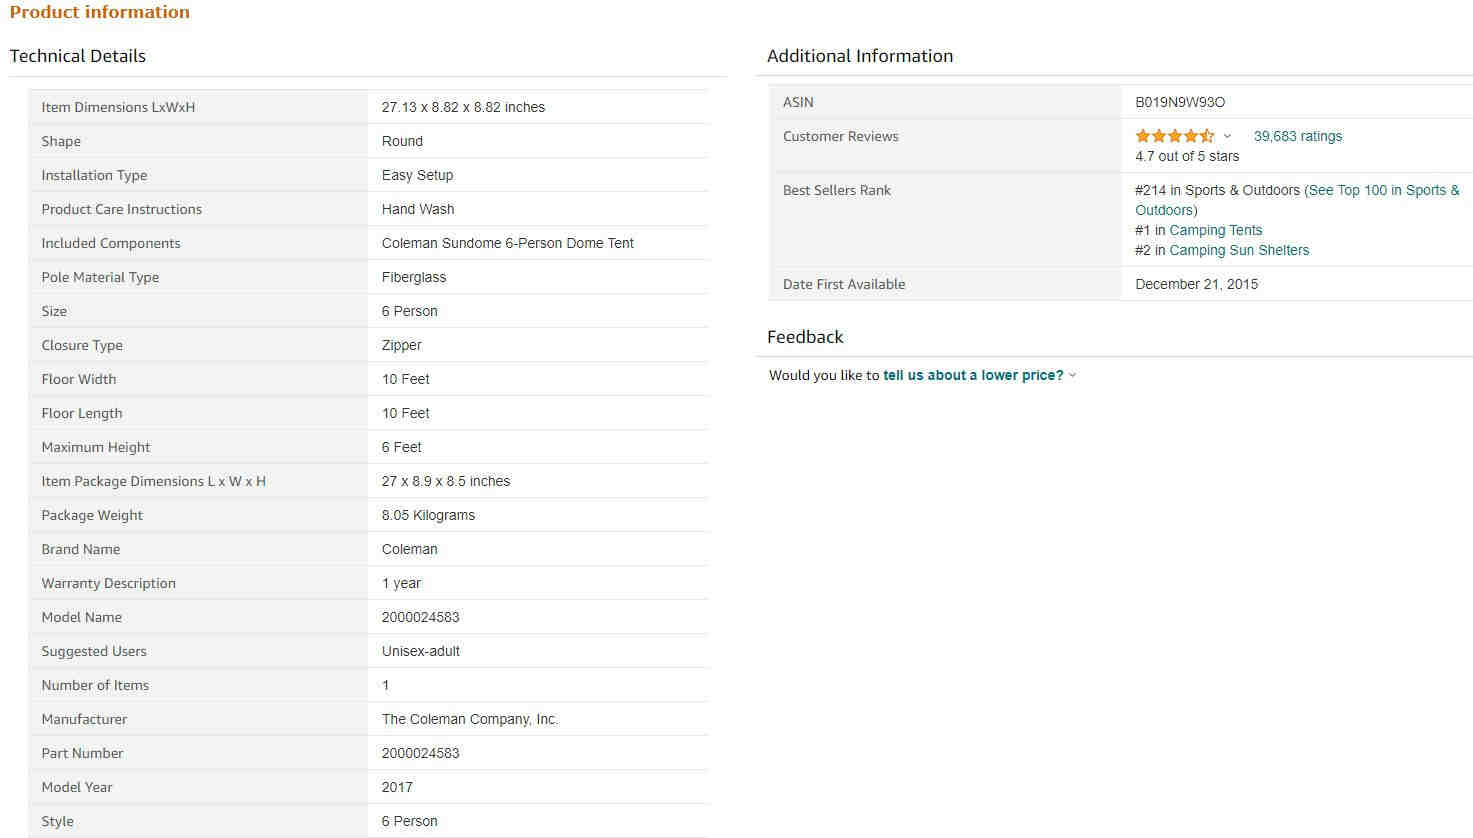Image resolution: width=1473 pixels, height=838 pixels.
Task: Click the Hand Wash value
Action: click(x=418, y=209)
